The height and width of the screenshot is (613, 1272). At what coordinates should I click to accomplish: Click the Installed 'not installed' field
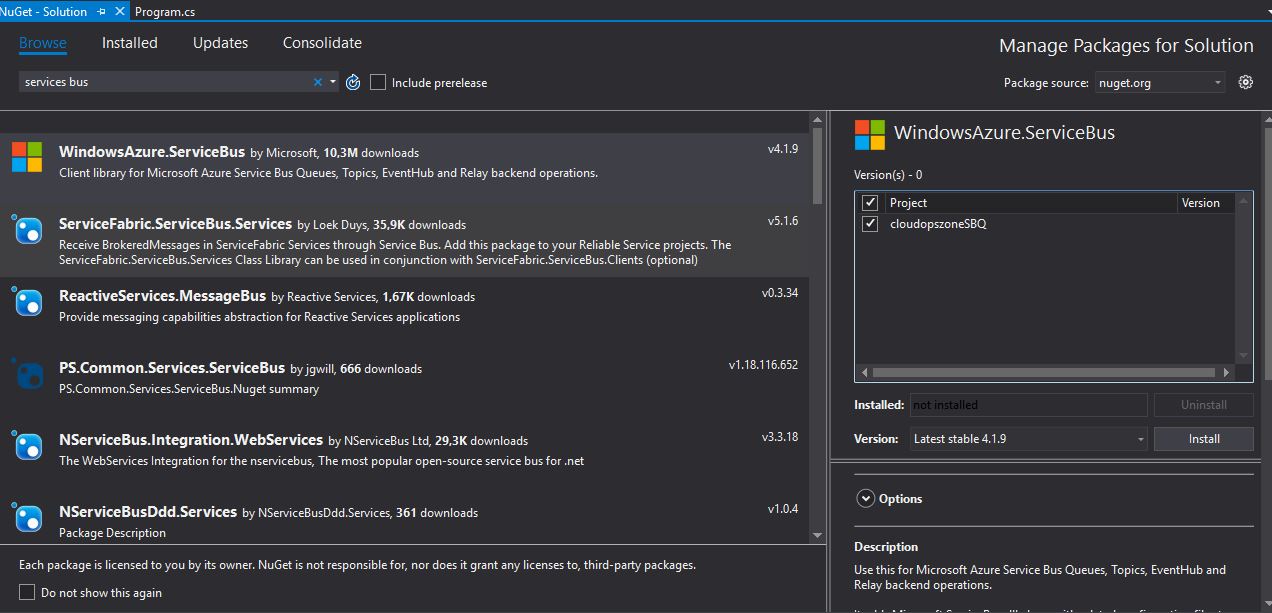tap(1028, 405)
